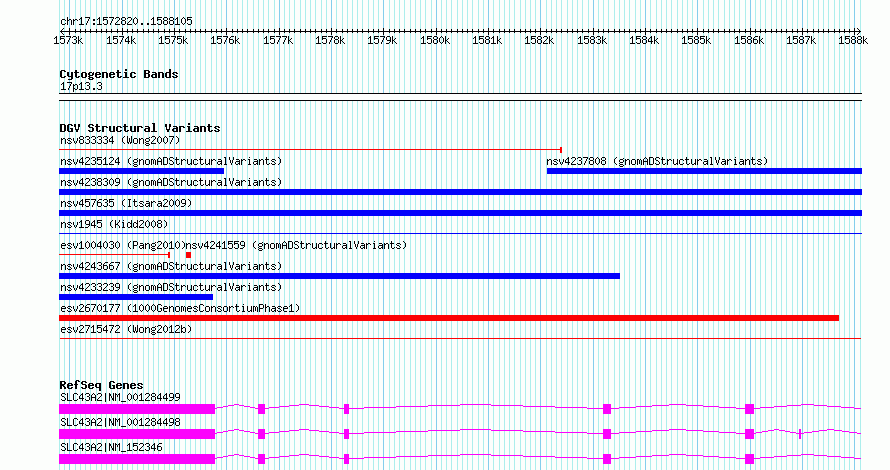Select the 1576k ruler tick label
Image resolution: width=890 pixels, height=470 pixels.
click(225, 40)
